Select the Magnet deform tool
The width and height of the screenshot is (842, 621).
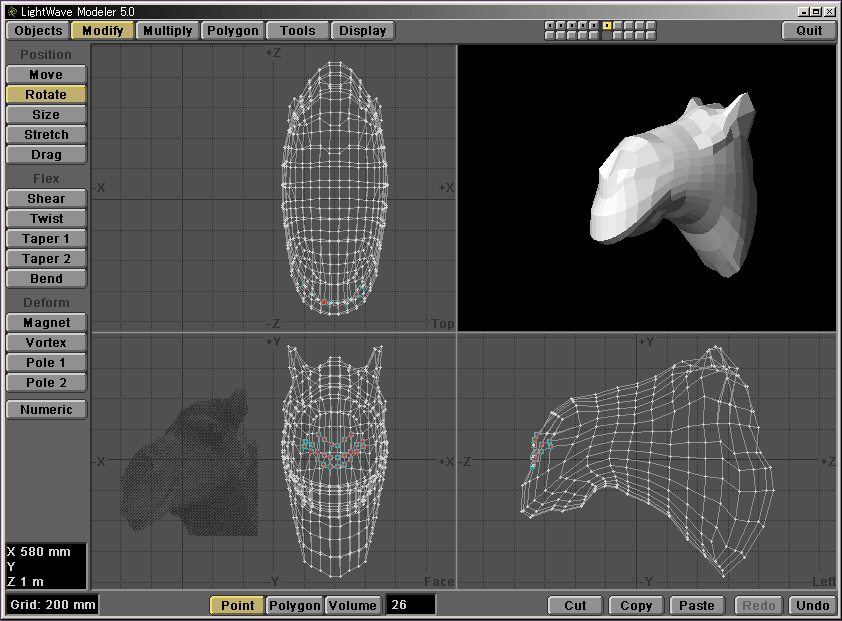tap(45, 323)
